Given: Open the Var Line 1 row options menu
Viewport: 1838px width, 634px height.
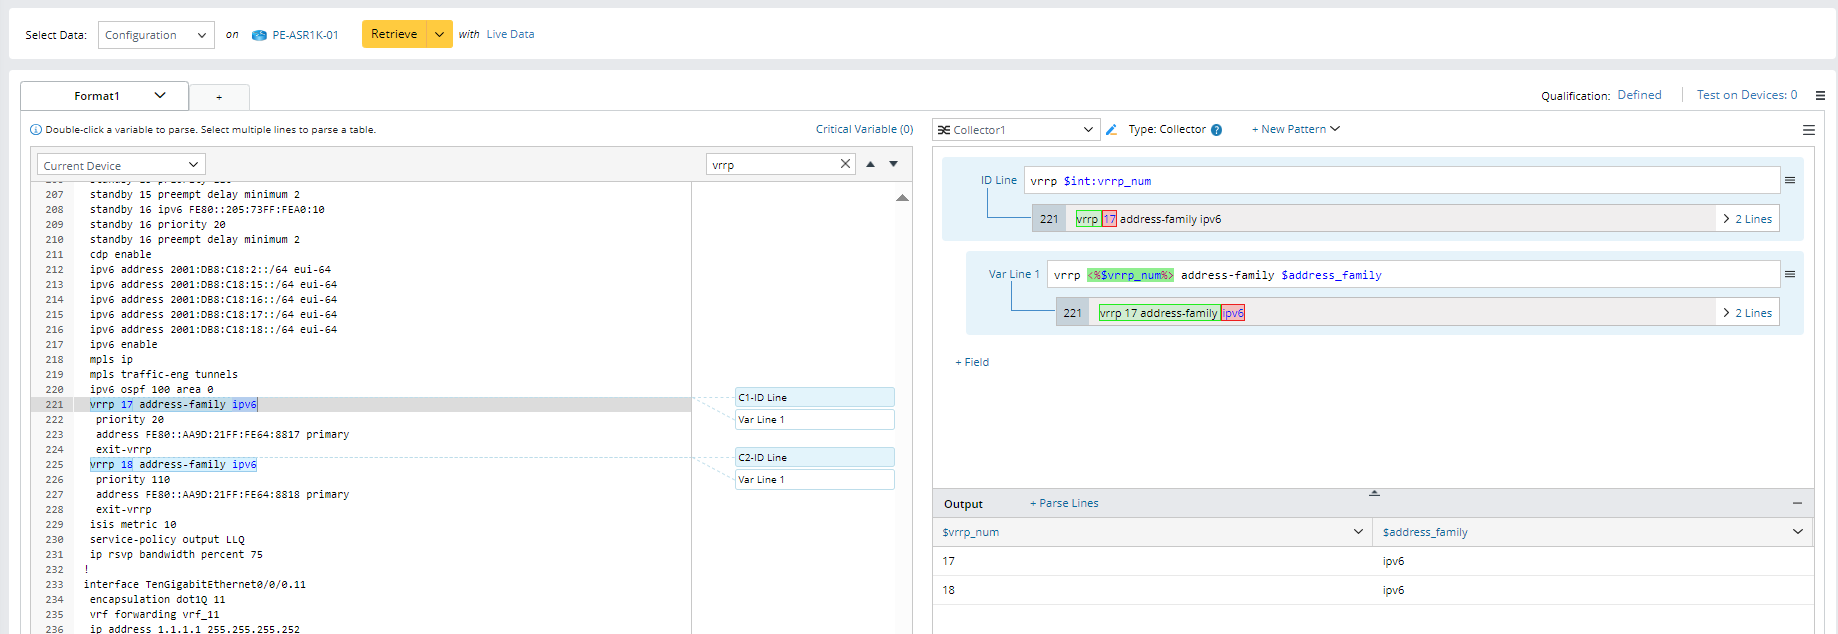Looking at the screenshot, I should click(x=1790, y=275).
